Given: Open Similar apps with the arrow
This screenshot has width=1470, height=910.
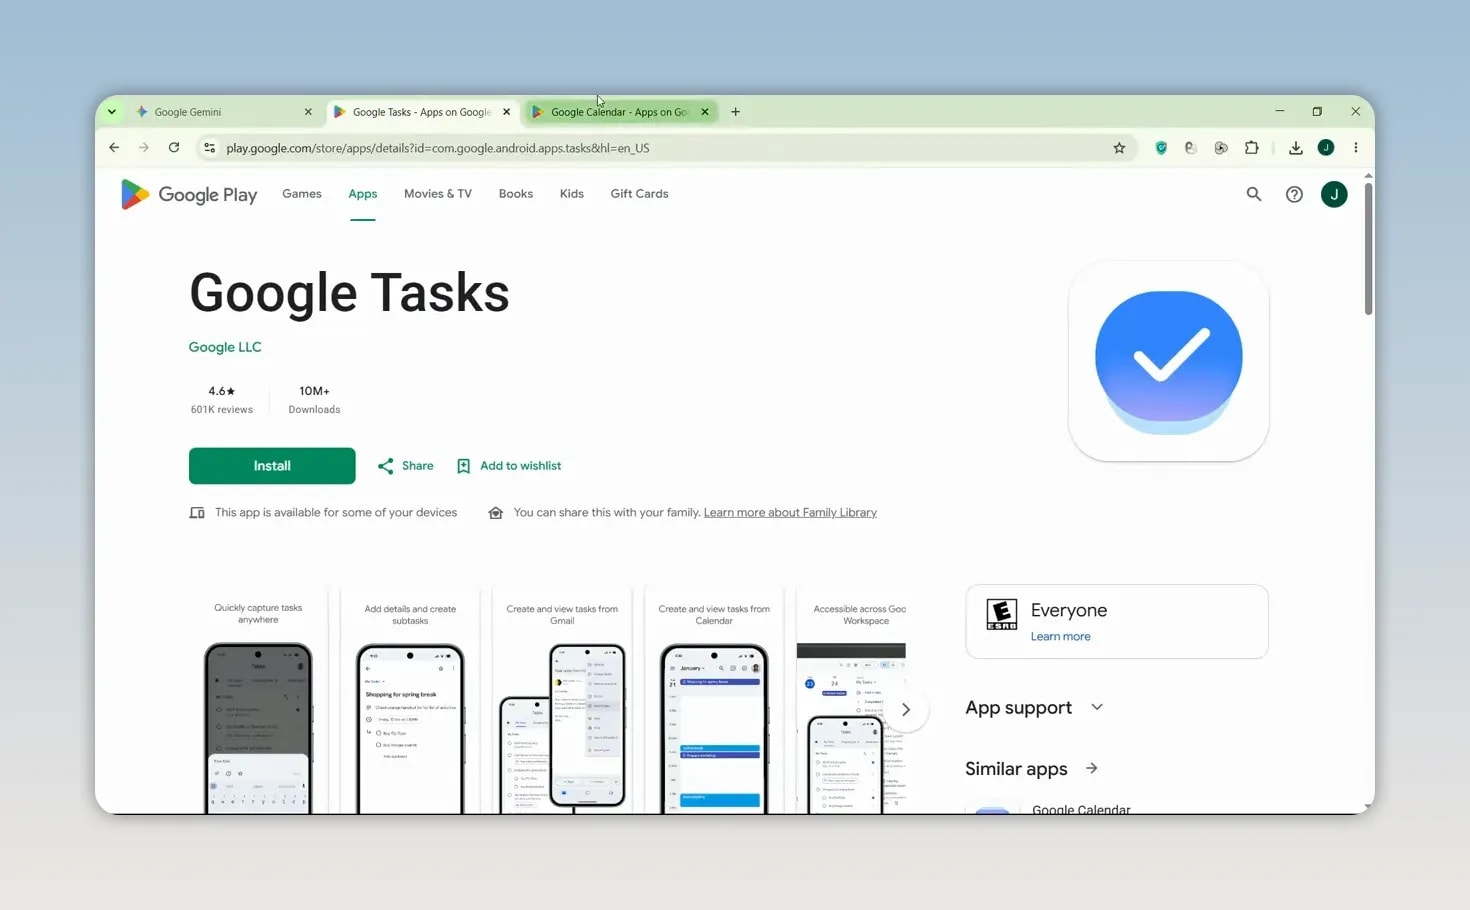Looking at the screenshot, I should [x=1092, y=768].
